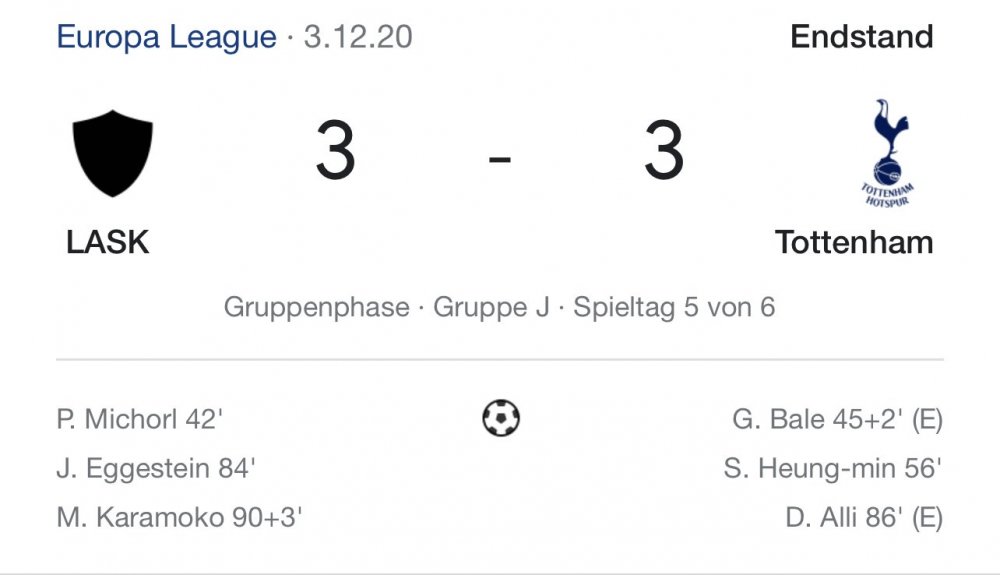The height and width of the screenshot is (575, 1000).
Task: Select the Tottenham team name
Action: pyautogui.click(x=854, y=242)
